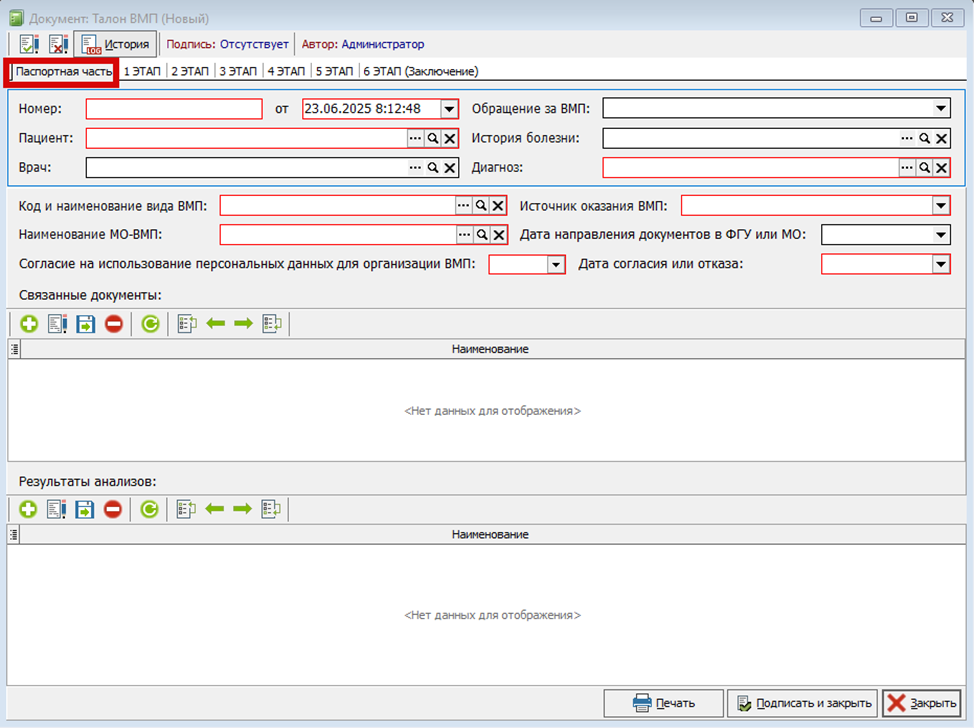Image resolution: width=974 pixels, height=728 pixels.
Task: Switch to the Паспортная часть tab
Action: 63,71
